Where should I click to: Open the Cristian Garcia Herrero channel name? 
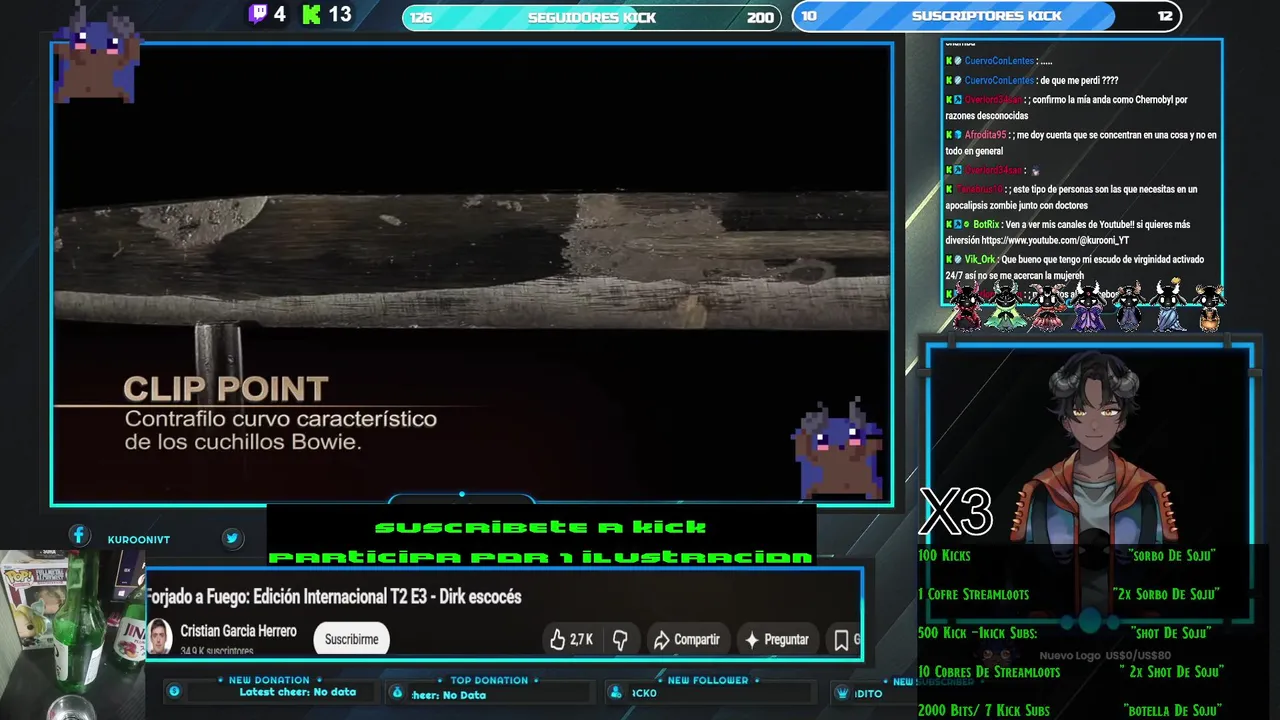coord(238,631)
